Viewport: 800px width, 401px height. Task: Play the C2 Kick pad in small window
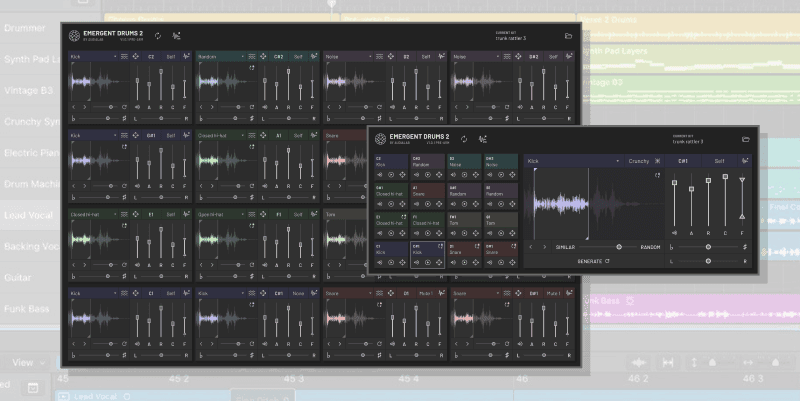pyautogui.click(x=391, y=175)
